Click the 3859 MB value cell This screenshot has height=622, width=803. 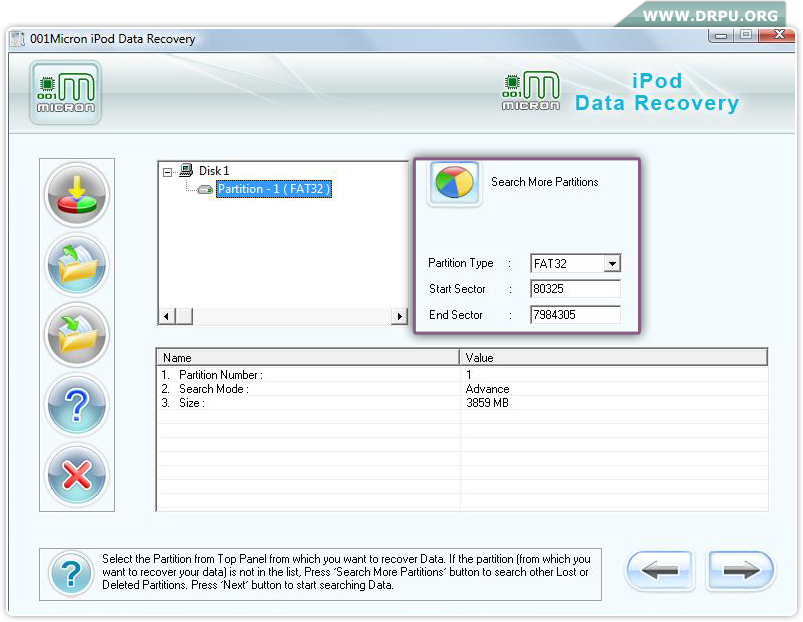coord(488,403)
